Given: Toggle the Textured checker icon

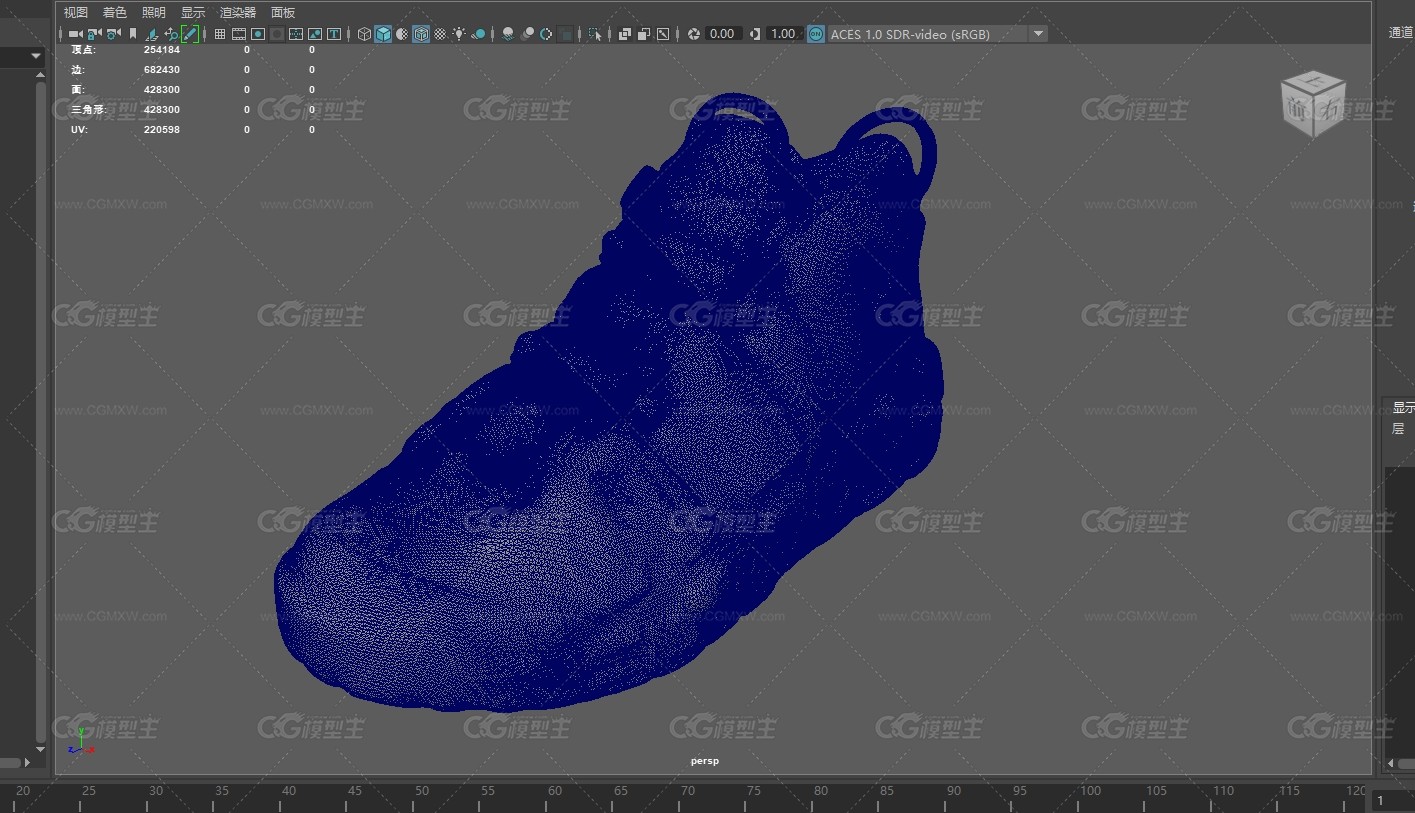Looking at the screenshot, I should pyautogui.click(x=441, y=34).
